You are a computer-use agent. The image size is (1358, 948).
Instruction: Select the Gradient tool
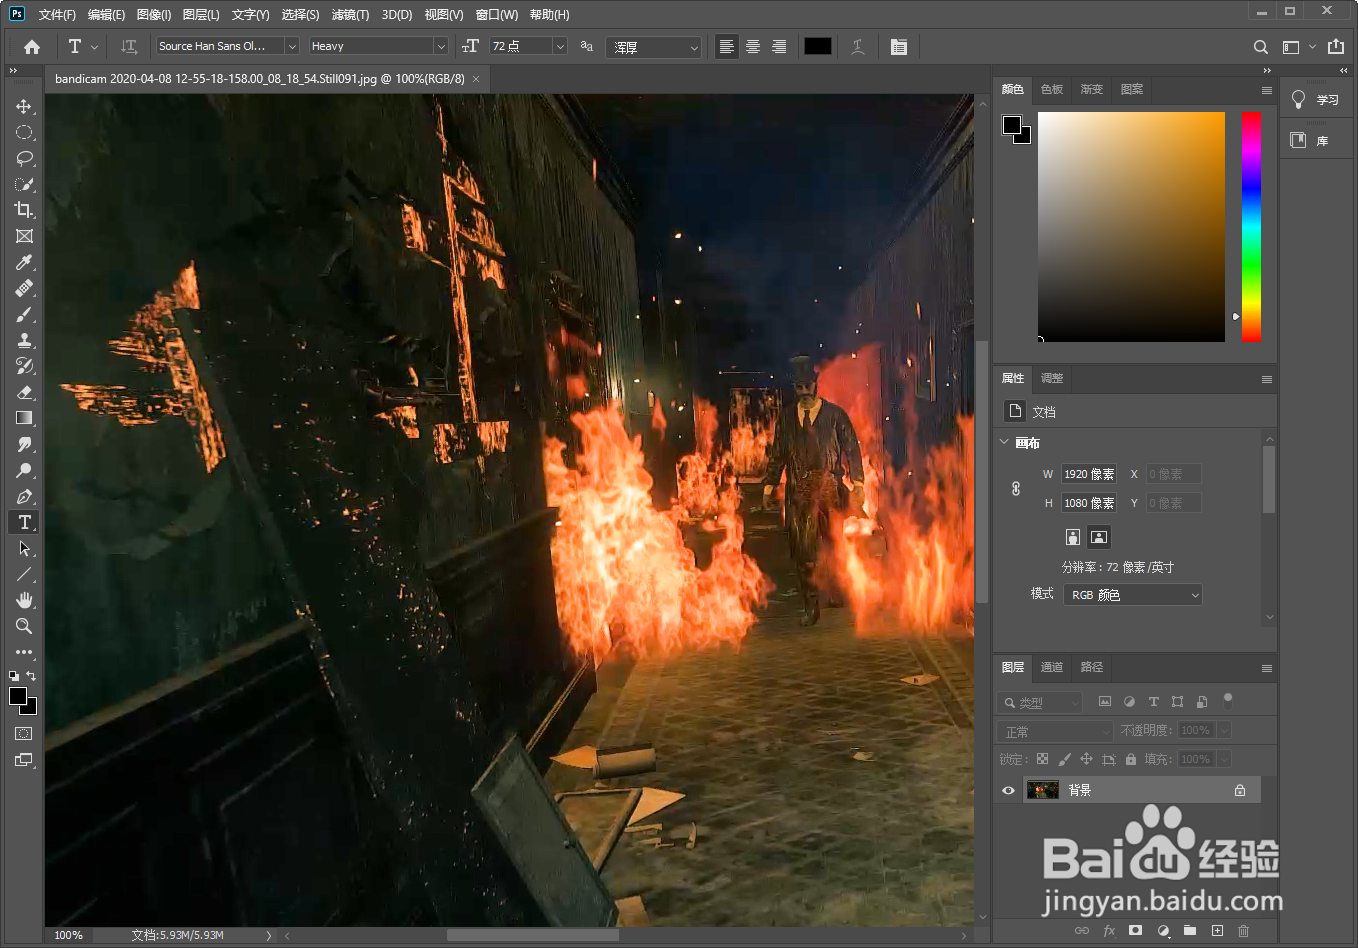(24, 418)
